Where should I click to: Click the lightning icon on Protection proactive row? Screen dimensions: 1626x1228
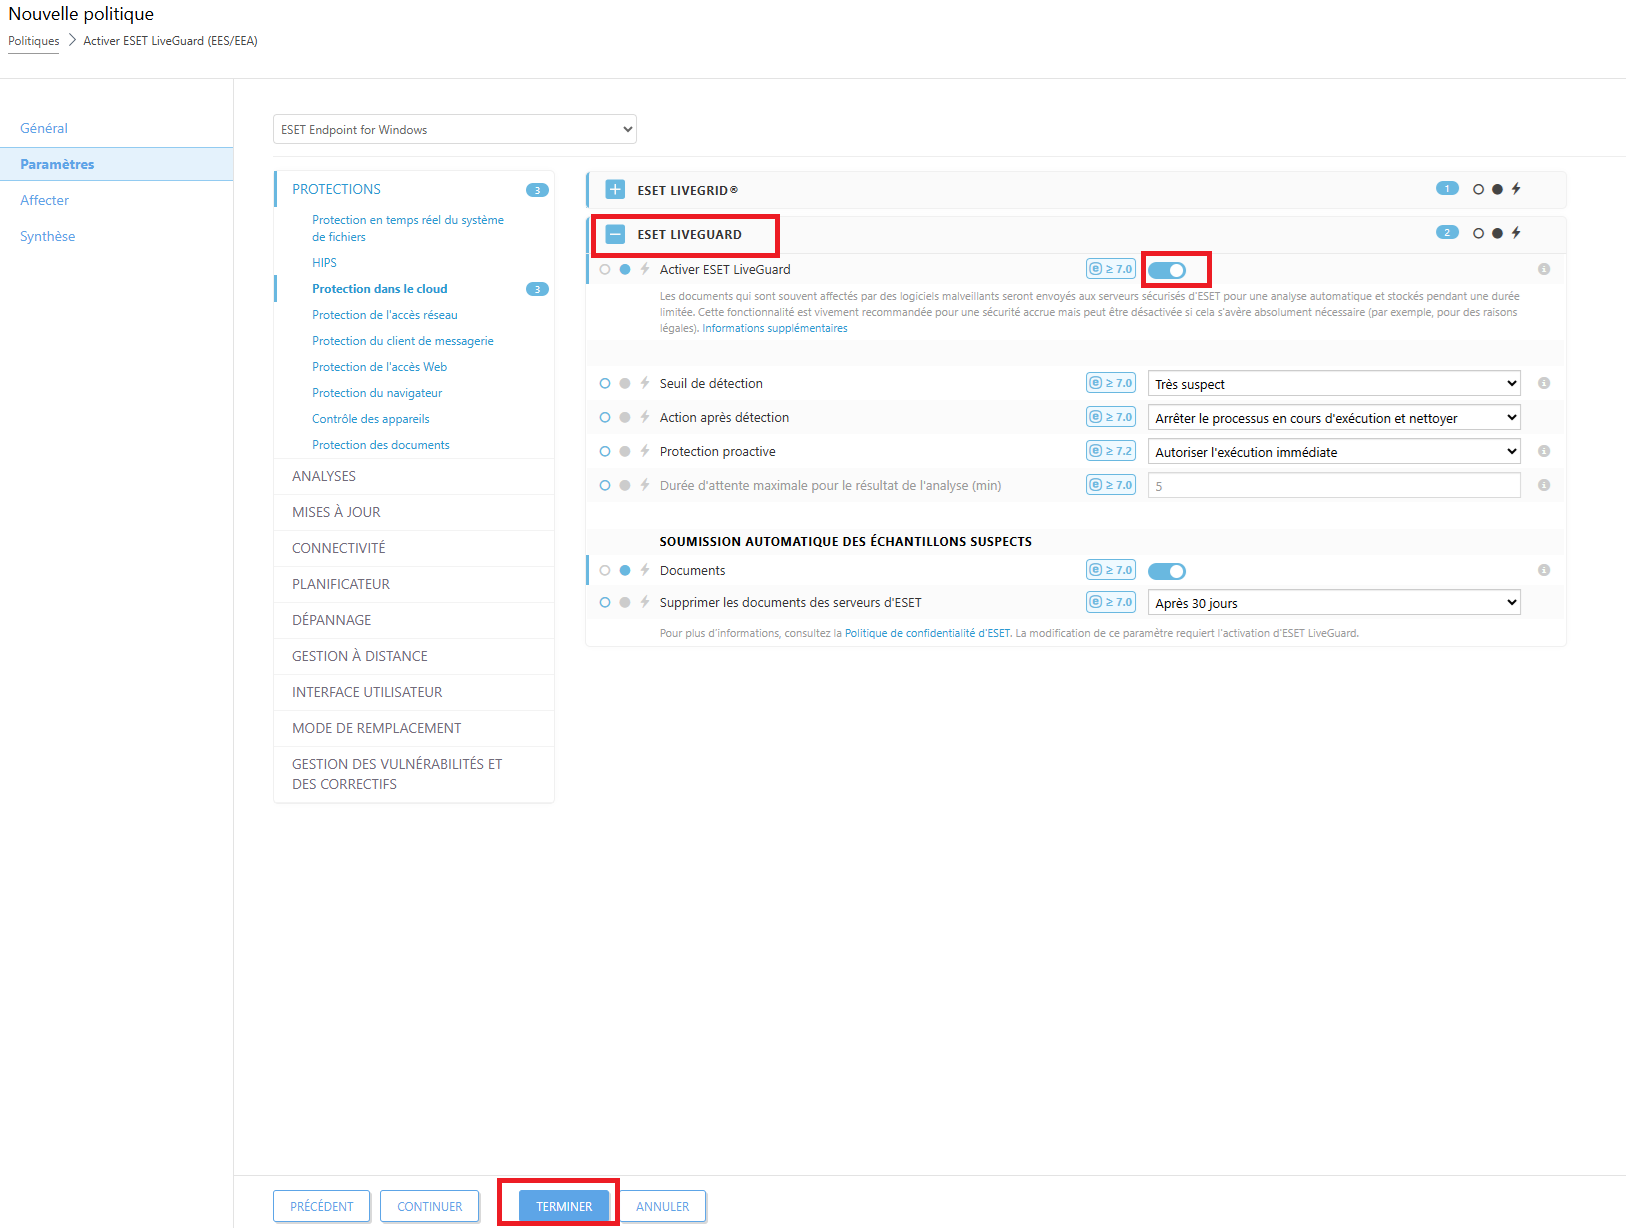[645, 451]
